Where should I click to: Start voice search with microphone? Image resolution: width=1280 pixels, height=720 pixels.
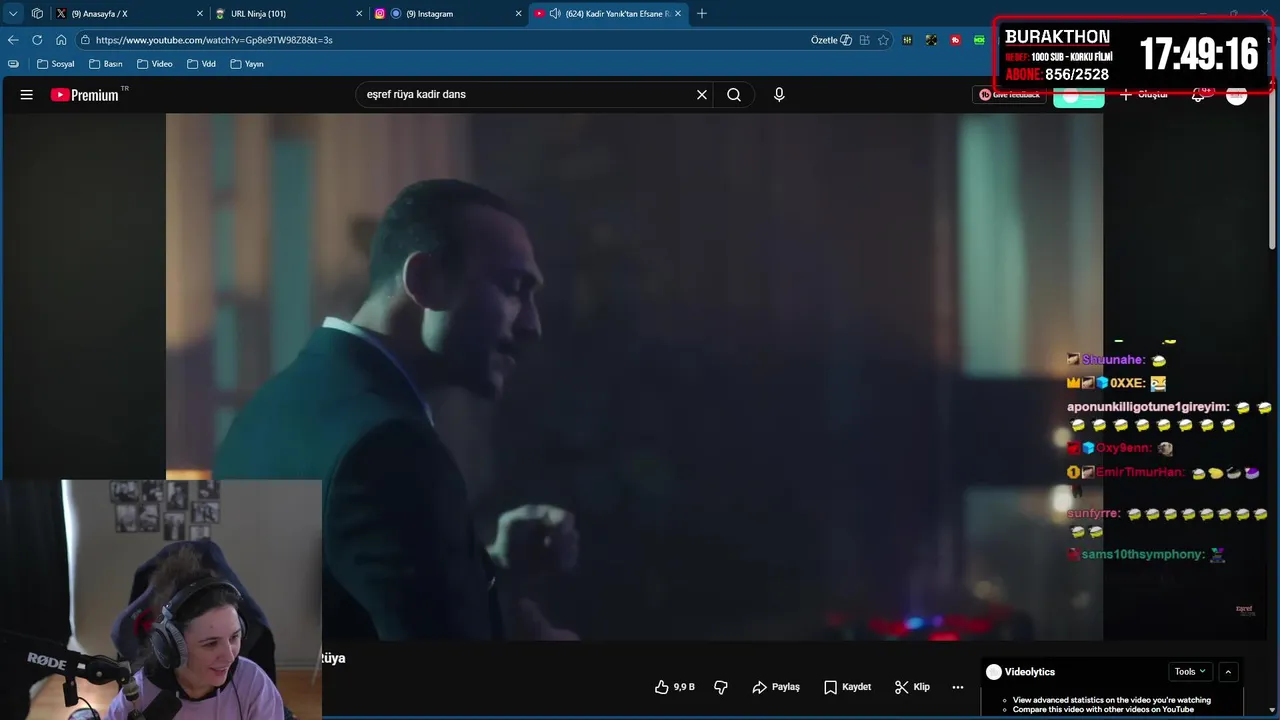[779, 95]
